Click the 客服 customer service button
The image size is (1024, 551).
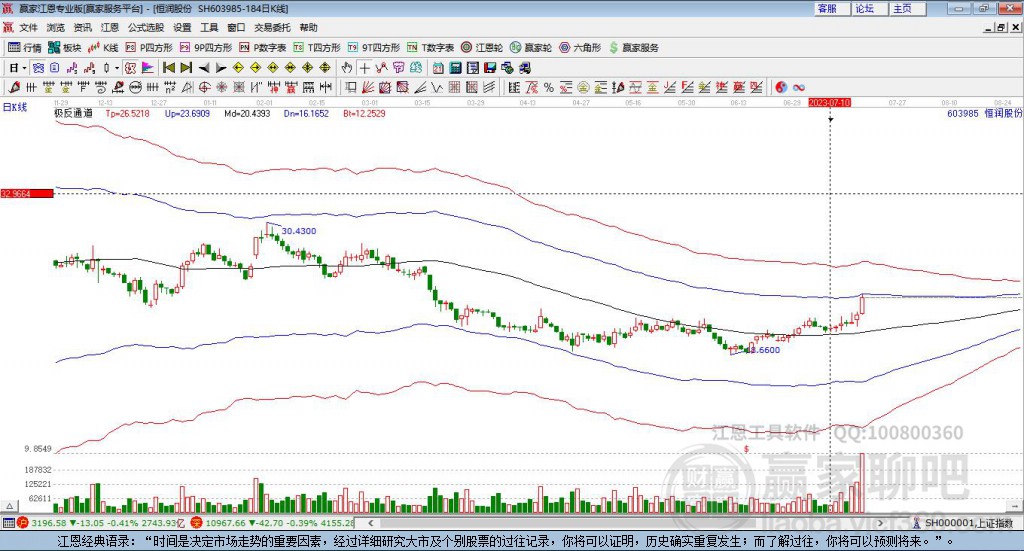[x=827, y=8]
